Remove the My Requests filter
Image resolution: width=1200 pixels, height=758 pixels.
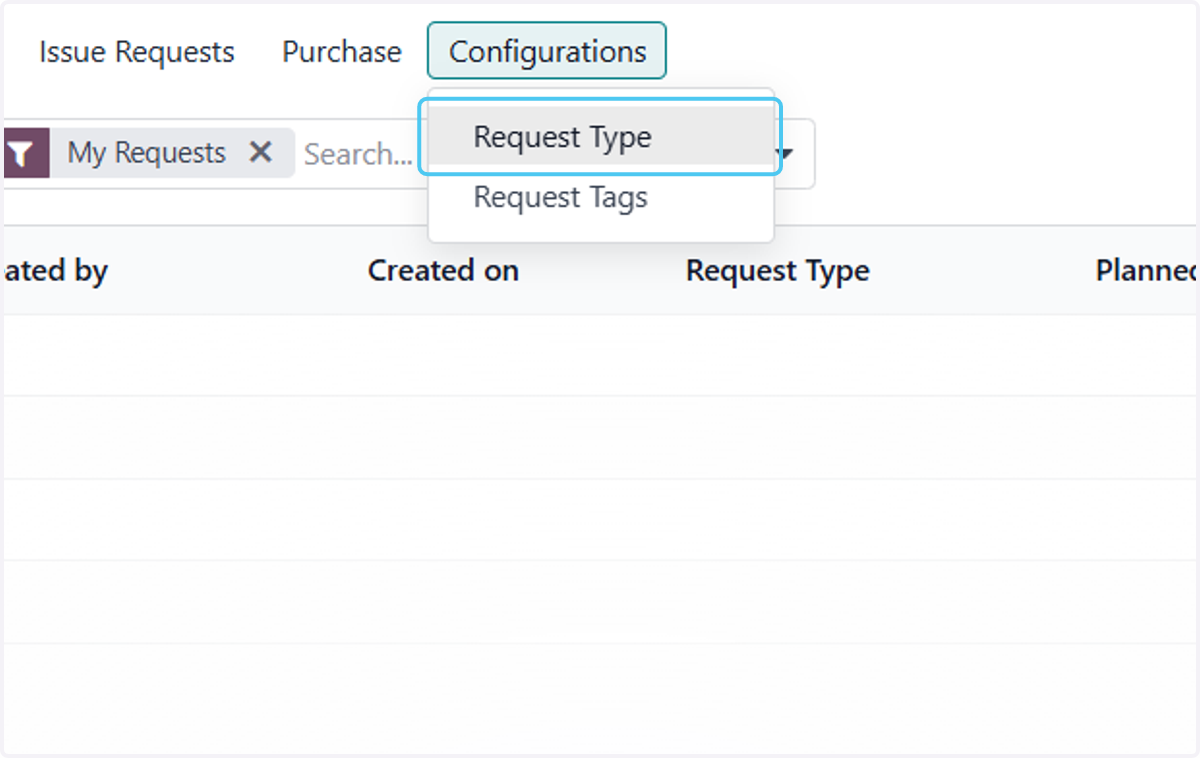[x=260, y=152]
